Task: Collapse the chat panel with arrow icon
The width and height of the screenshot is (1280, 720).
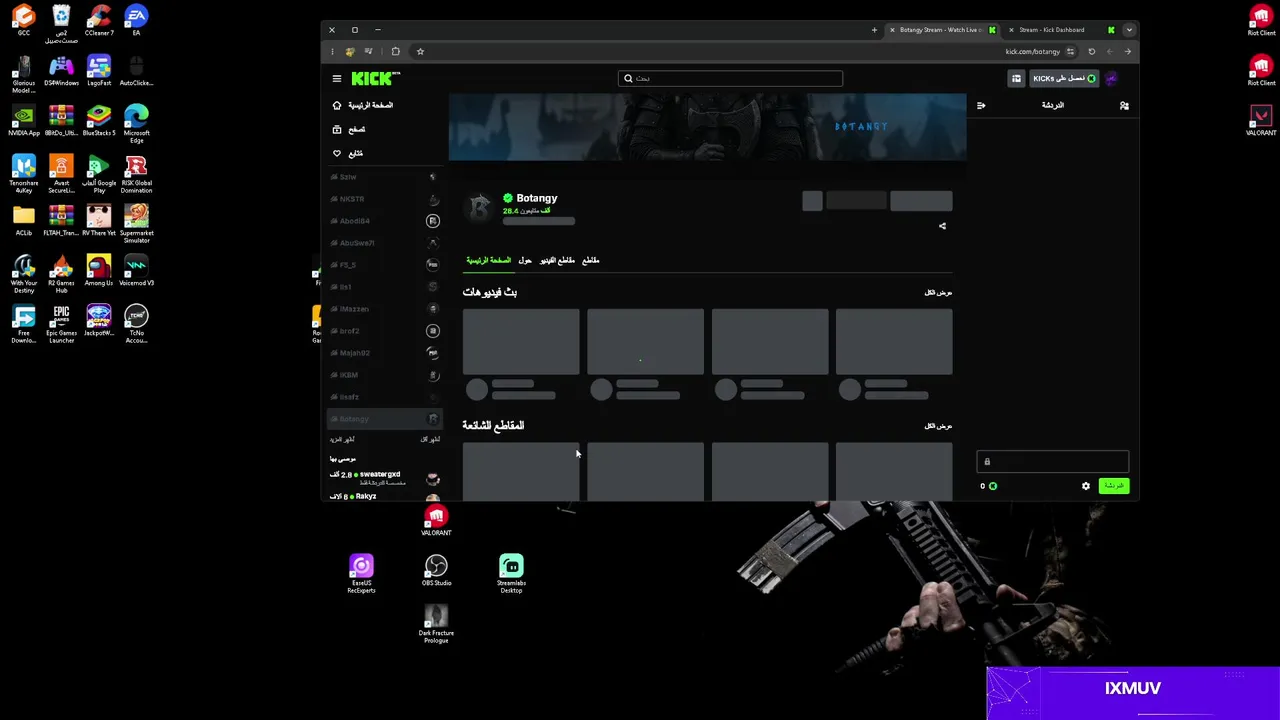Action: click(x=981, y=105)
